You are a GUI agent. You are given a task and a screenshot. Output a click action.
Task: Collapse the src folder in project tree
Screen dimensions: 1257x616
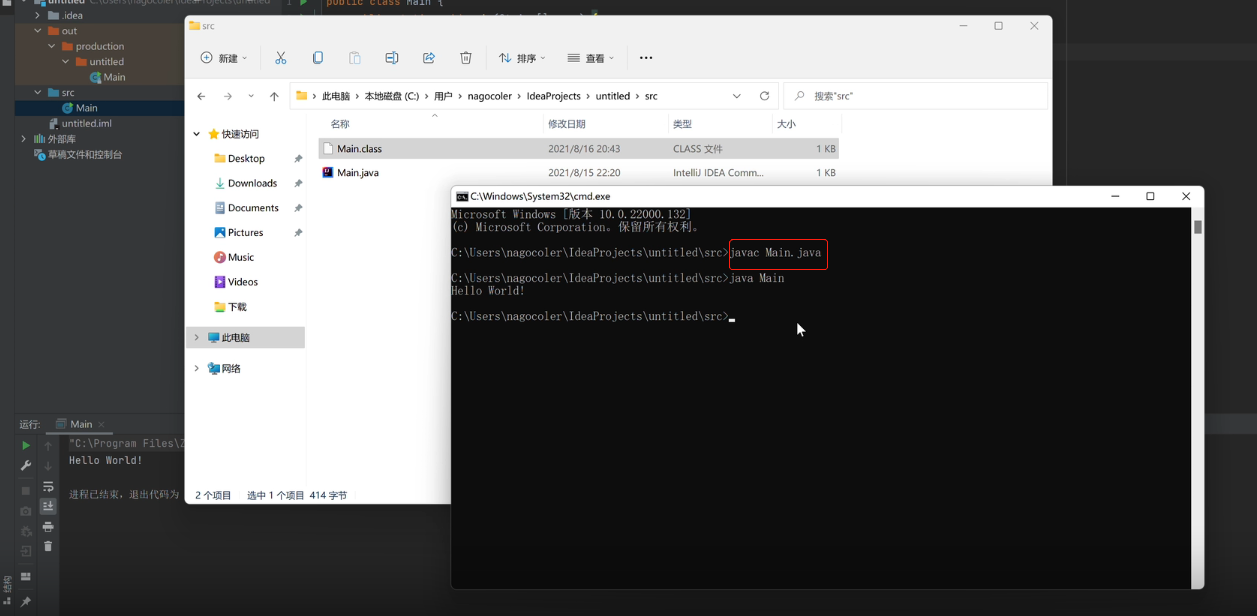pos(38,92)
